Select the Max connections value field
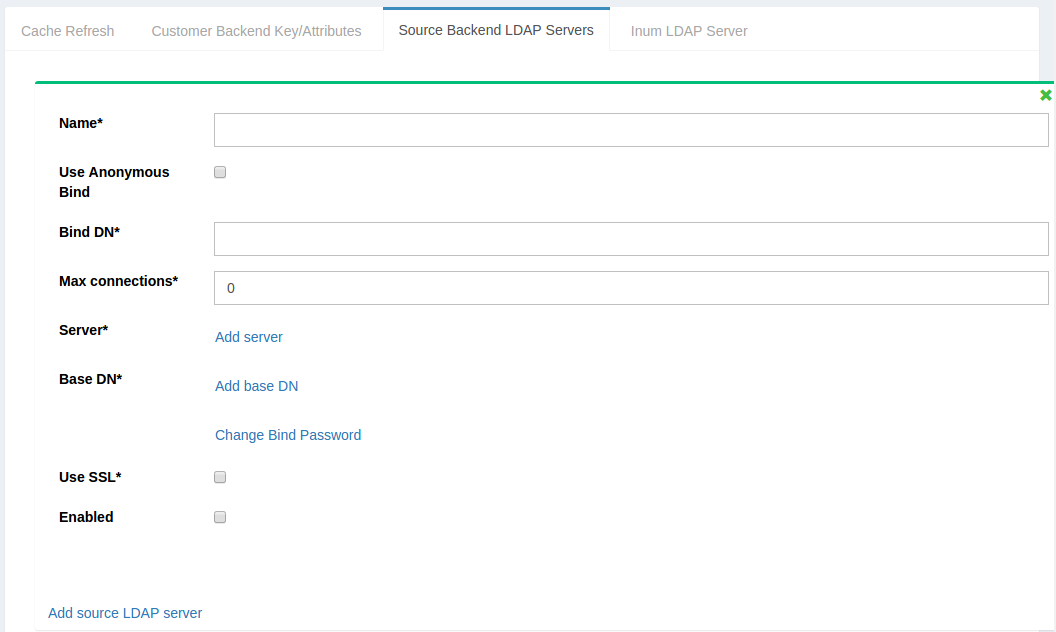 click(631, 288)
